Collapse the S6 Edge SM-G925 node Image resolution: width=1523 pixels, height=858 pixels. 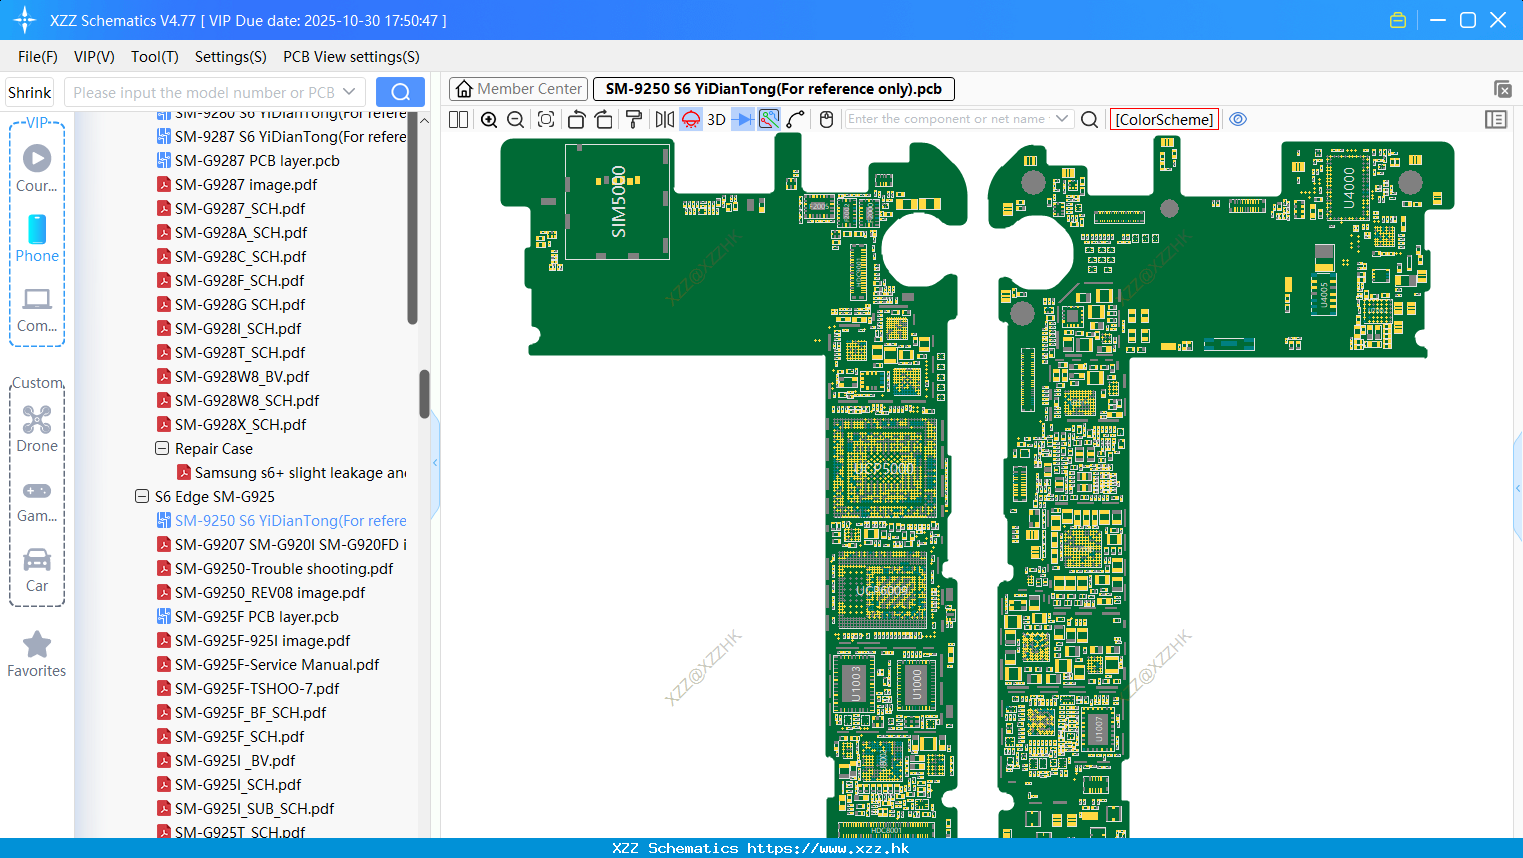142,496
